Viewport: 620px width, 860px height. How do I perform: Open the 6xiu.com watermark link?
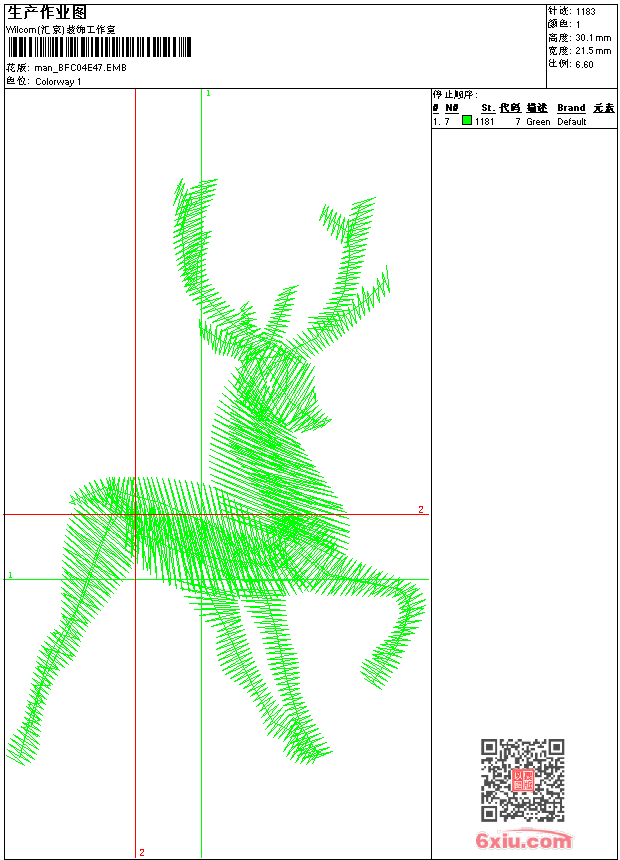pos(524,841)
